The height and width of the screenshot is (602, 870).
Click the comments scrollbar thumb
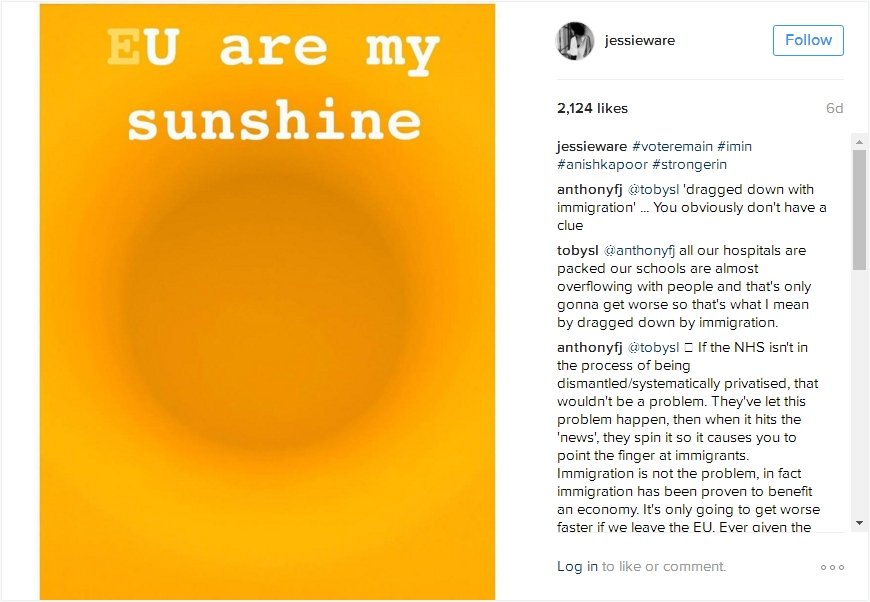(859, 210)
